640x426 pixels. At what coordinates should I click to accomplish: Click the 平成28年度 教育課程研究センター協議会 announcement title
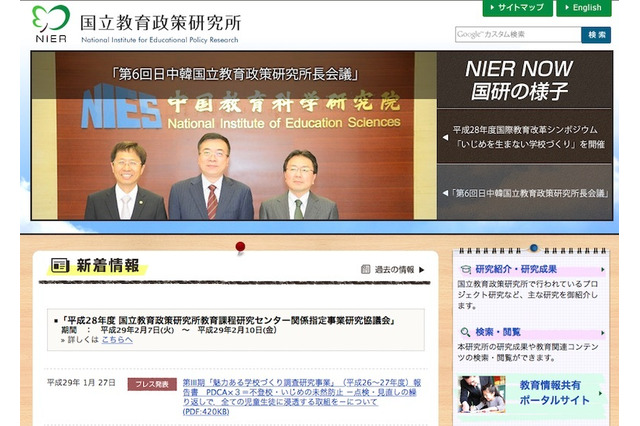point(228,320)
